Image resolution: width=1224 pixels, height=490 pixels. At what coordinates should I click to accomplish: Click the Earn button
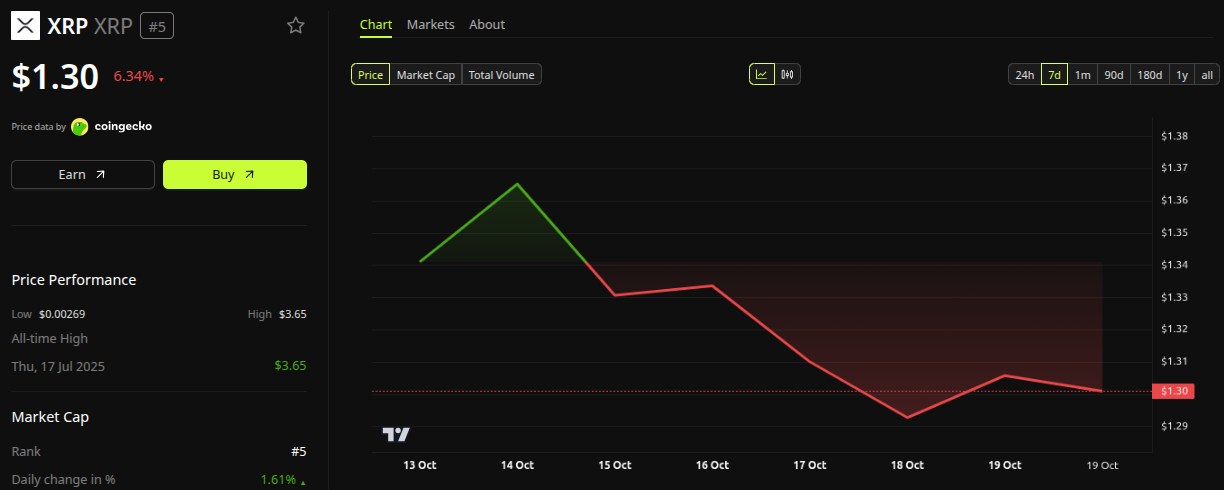[83, 174]
